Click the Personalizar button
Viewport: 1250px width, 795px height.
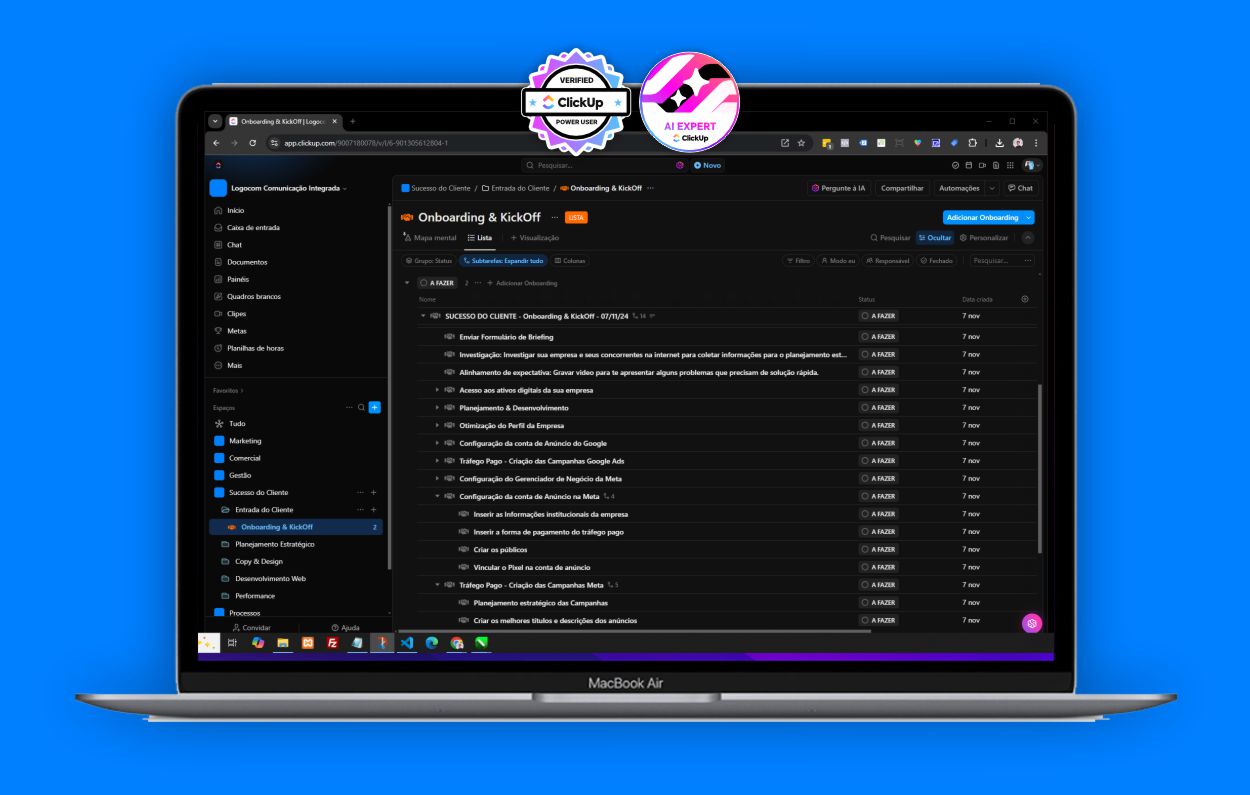pyautogui.click(x=984, y=238)
